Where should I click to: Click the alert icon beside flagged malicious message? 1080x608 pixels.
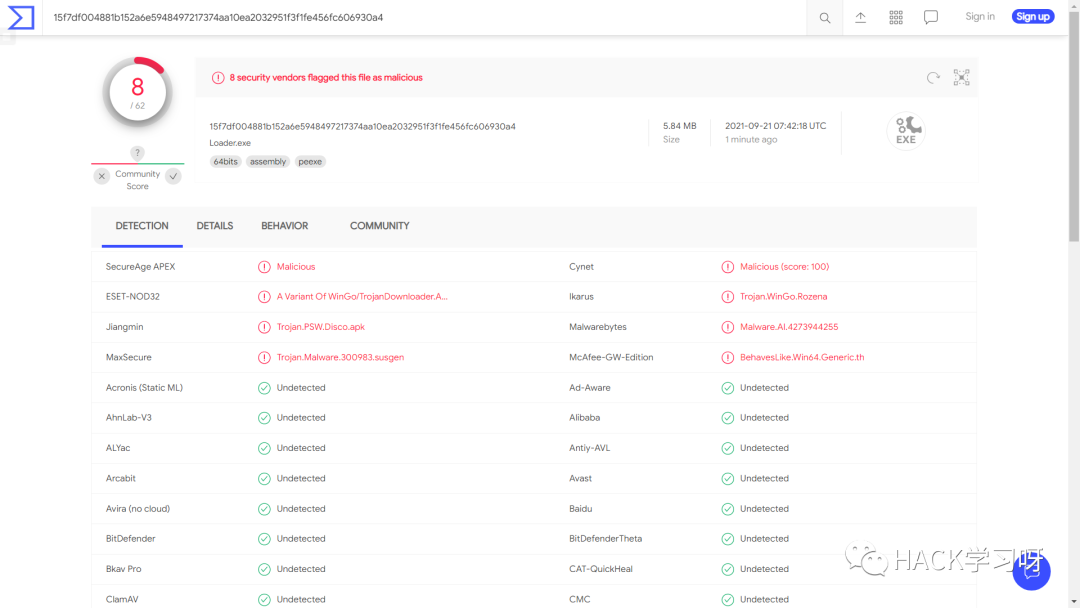pos(218,78)
